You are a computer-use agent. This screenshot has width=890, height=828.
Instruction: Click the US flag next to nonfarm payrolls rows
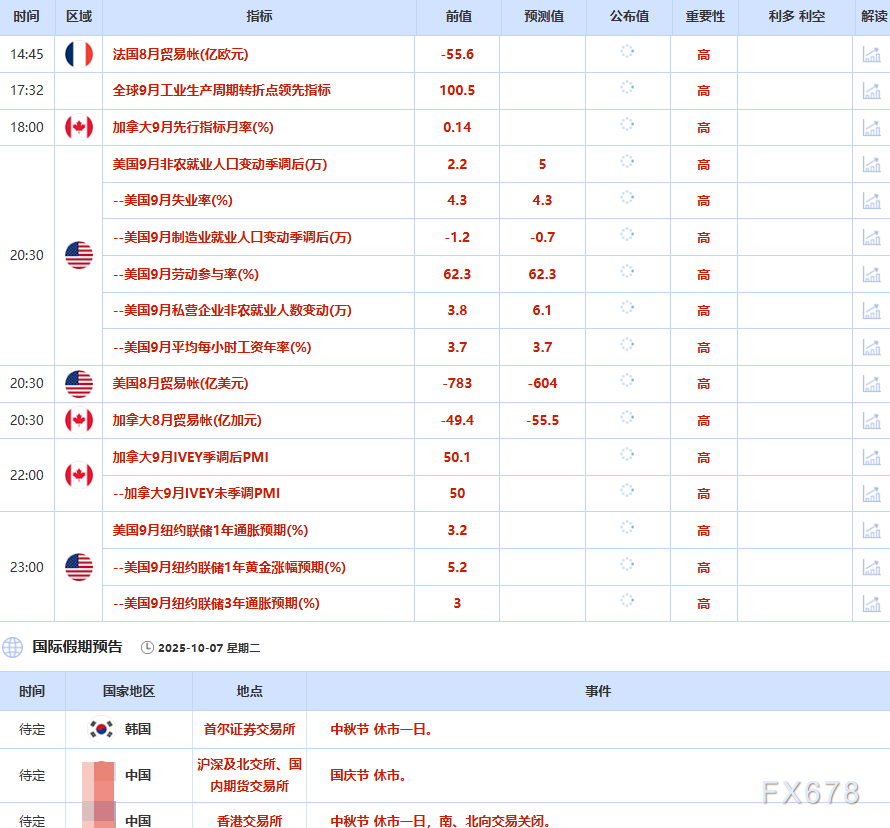[78, 255]
